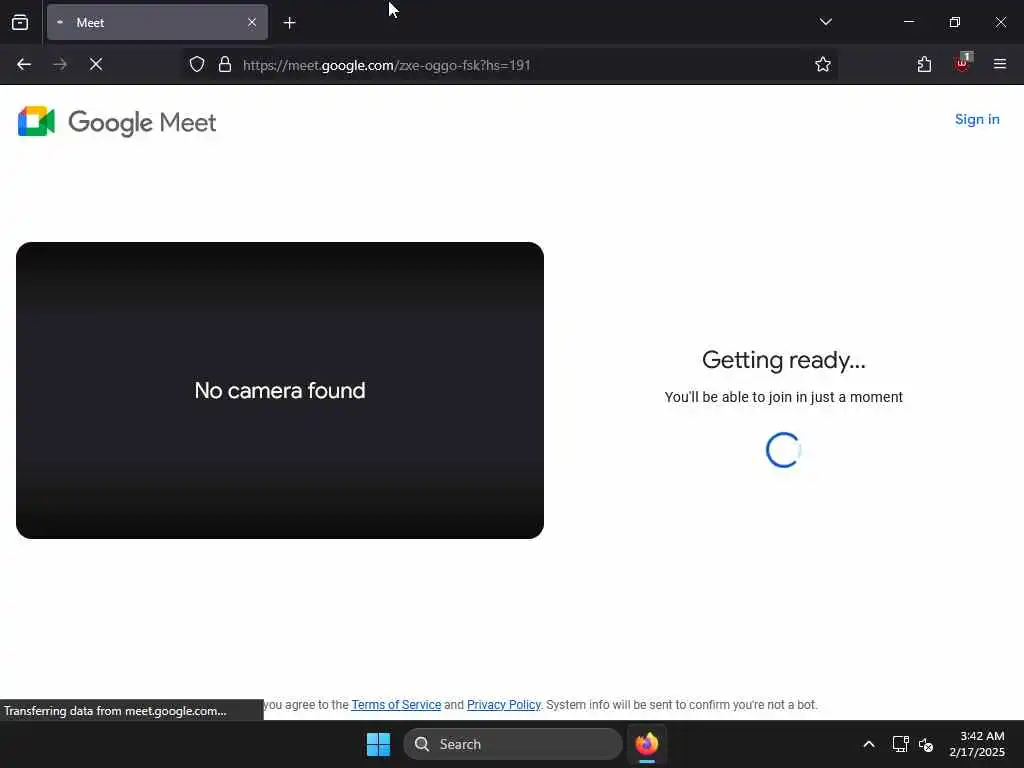Image resolution: width=1024 pixels, height=768 pixels.
Task: Click the Sign in link
Action: point(977,120)
